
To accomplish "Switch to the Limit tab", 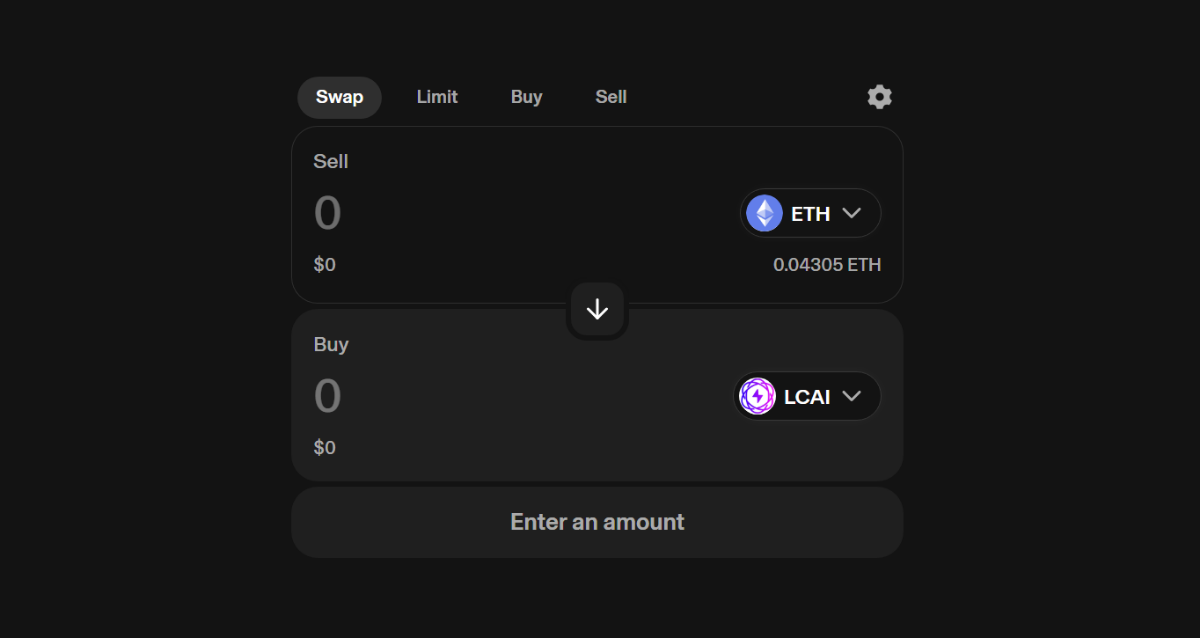I will pos(437,96).
